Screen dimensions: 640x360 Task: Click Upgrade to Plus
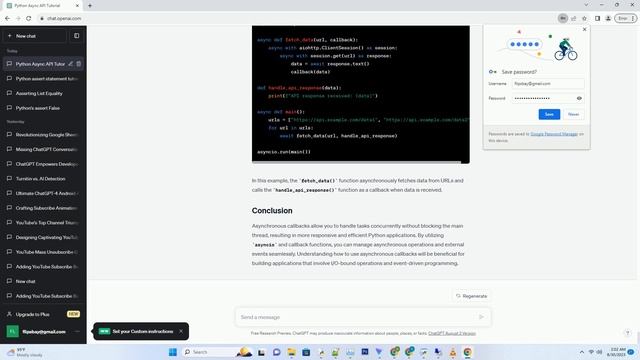[x=43, y=314]
